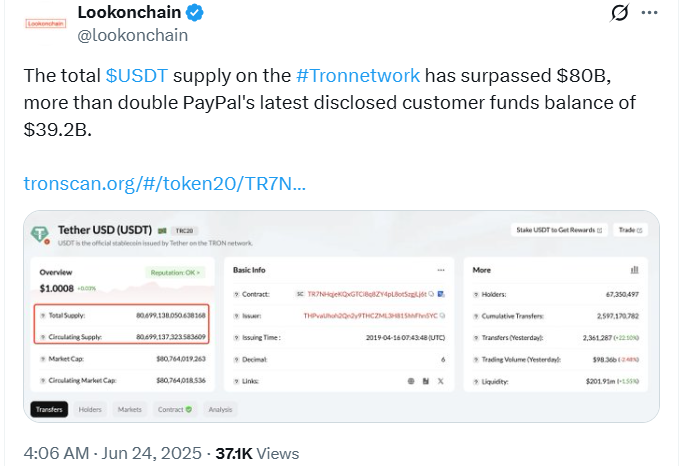Switch to the Markets tab
Screen dimensions: 685x466
coord(130,409)
